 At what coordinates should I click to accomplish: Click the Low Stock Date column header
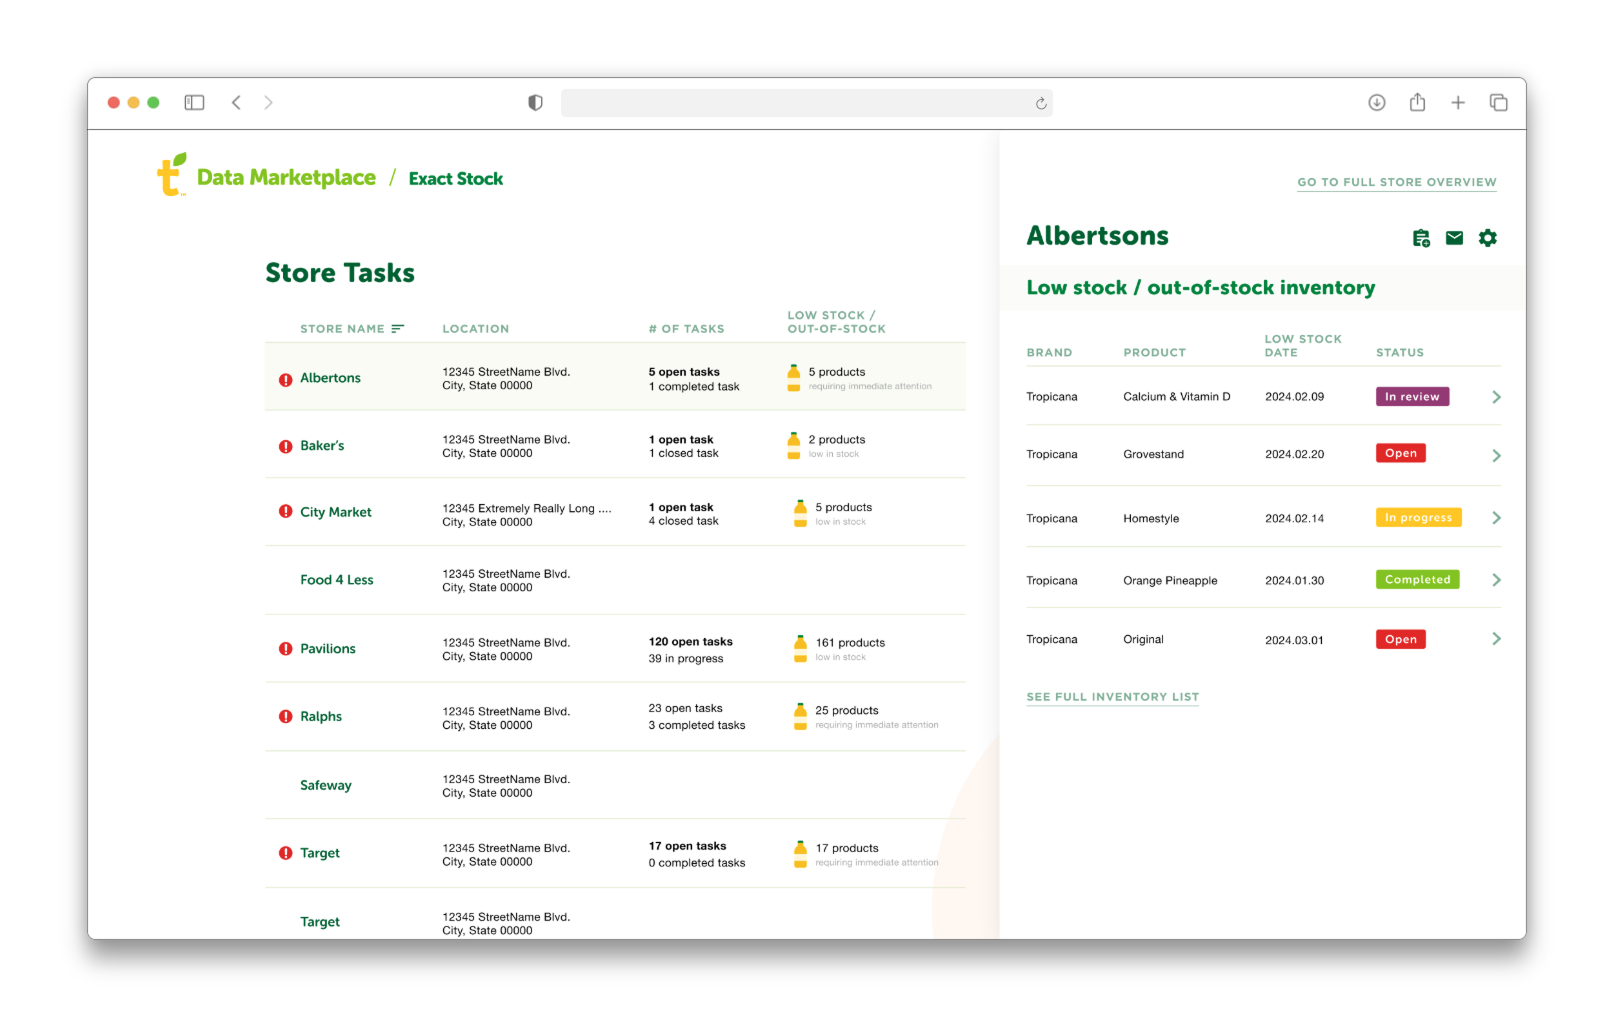point(1303,346)
